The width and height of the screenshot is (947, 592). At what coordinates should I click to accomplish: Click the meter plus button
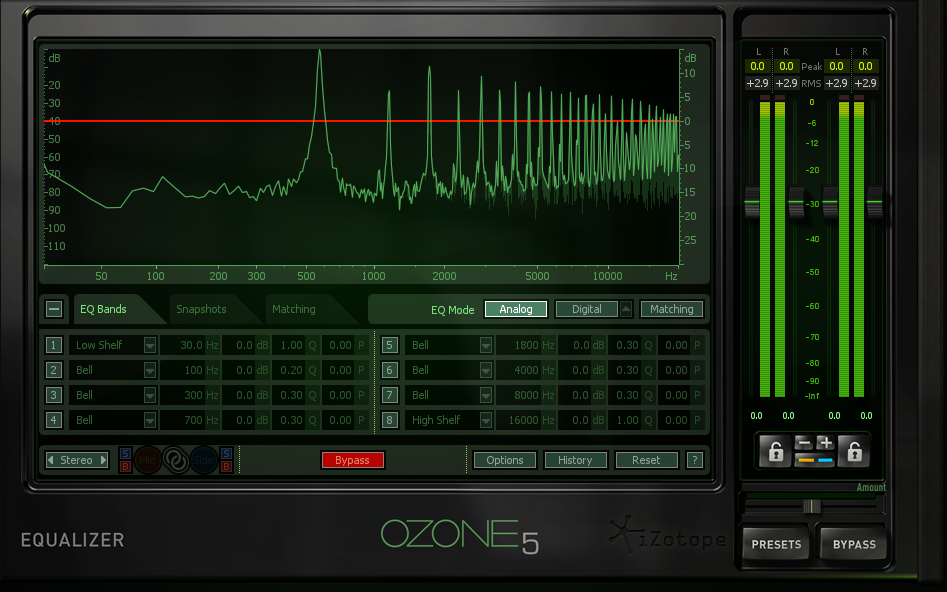(x=826, y=442)
